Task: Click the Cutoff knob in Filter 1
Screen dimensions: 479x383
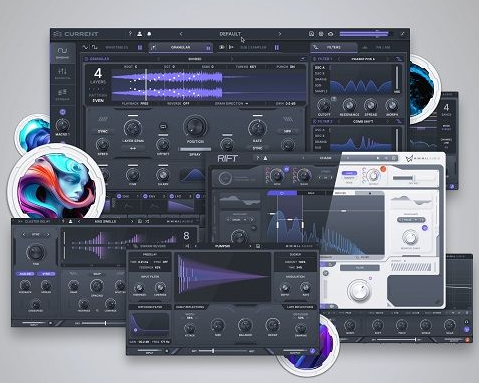Action: (324, 105)
